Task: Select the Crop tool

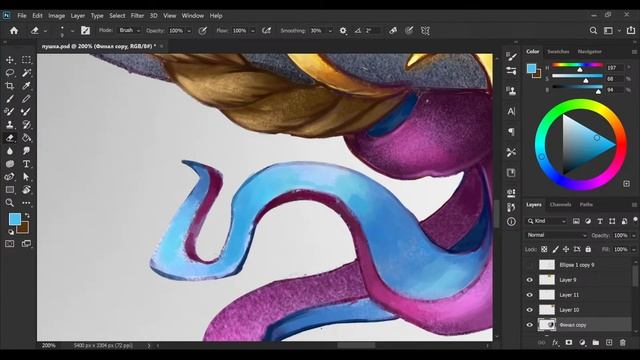Action: 10,86
